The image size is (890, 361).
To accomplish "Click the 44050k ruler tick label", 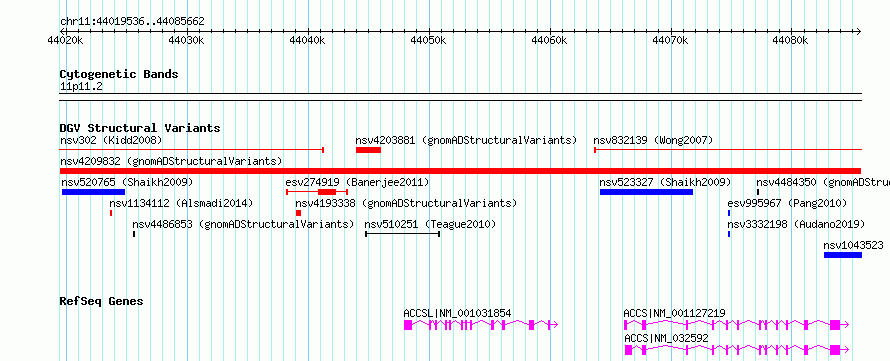I will point(429,41).
